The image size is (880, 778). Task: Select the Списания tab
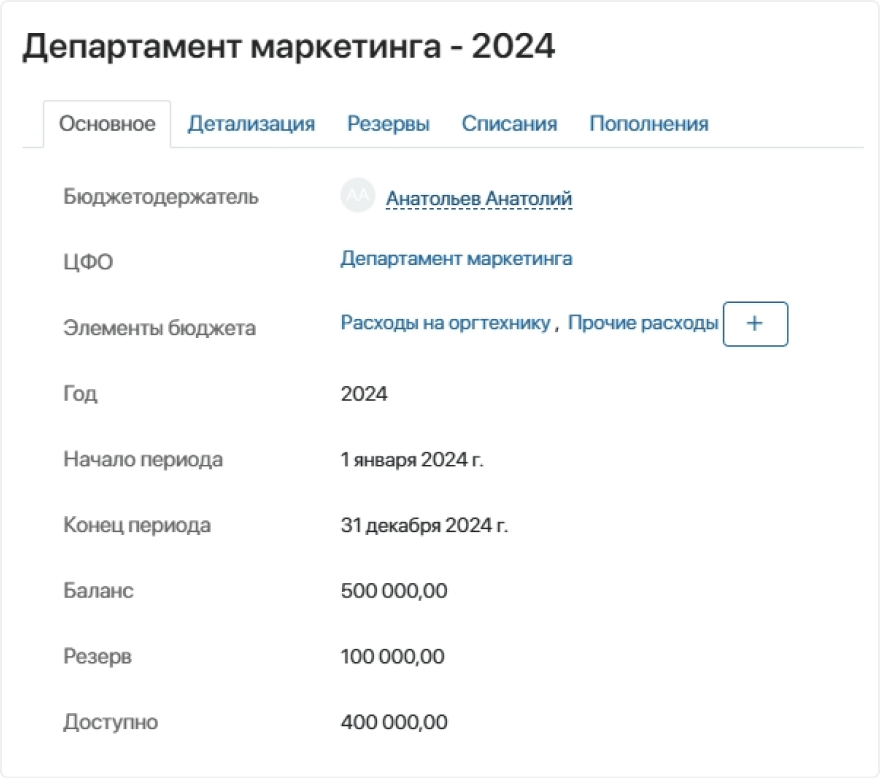click(x=509, y=124)
